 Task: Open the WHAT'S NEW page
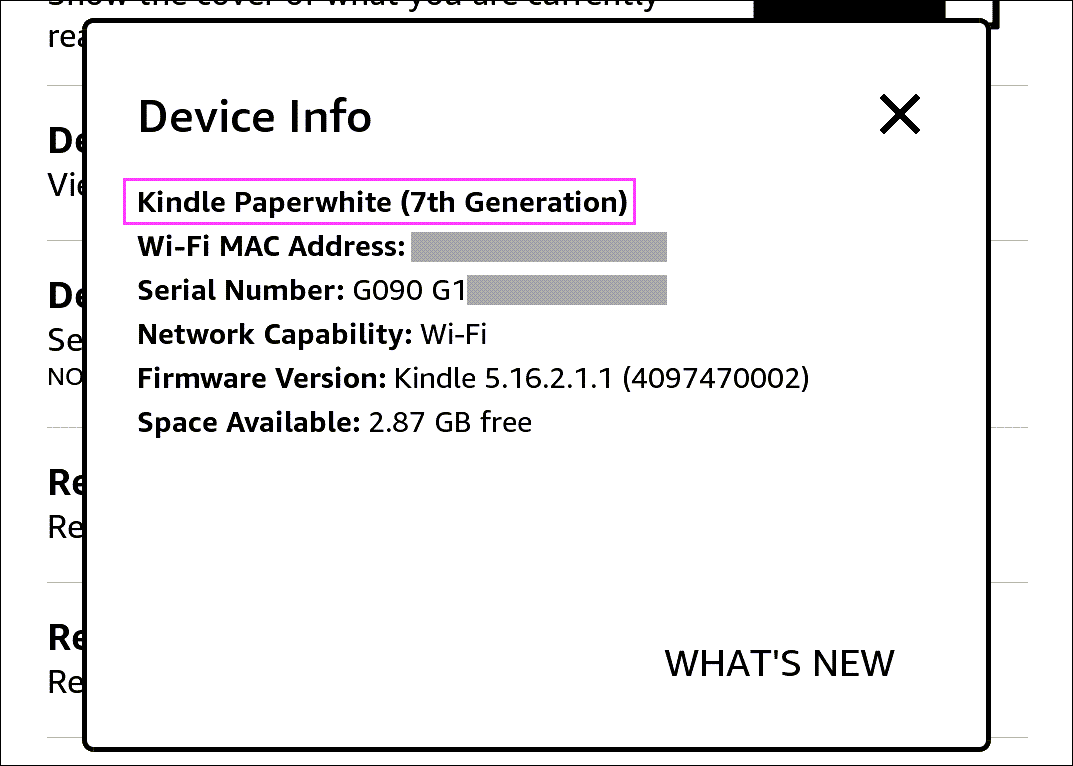[x=779, y=662]
